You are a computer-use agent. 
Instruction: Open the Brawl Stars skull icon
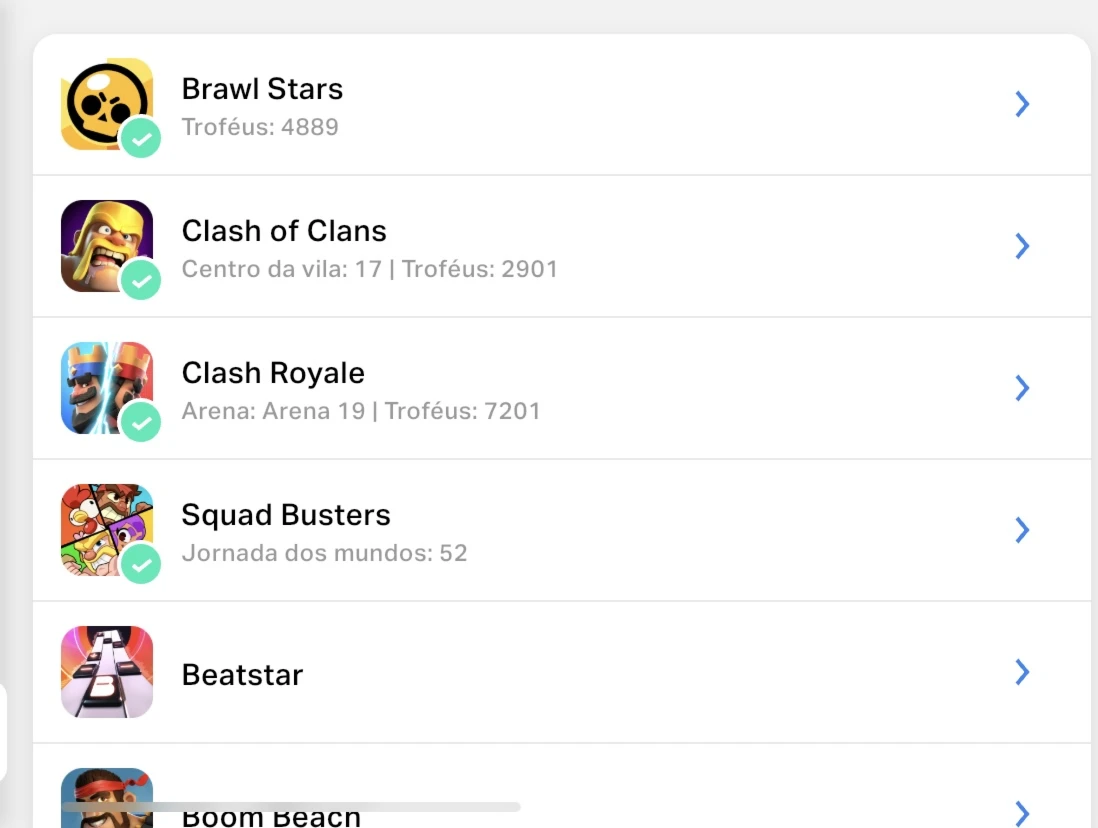[x=106, y=104]
